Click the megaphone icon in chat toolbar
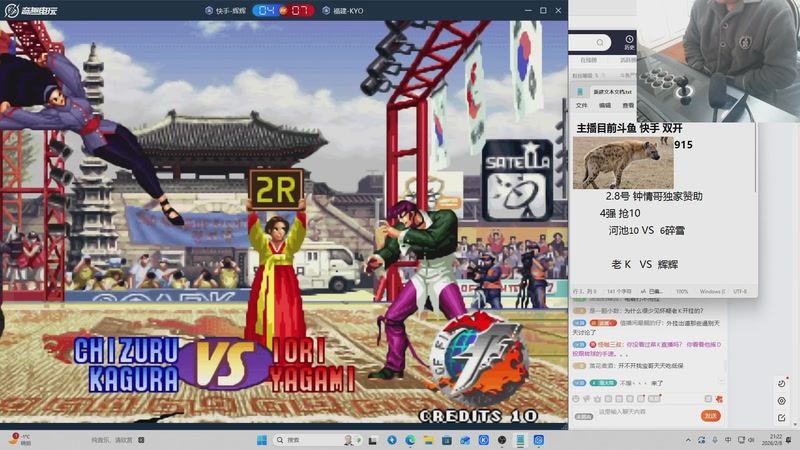 tap(587, 399)
